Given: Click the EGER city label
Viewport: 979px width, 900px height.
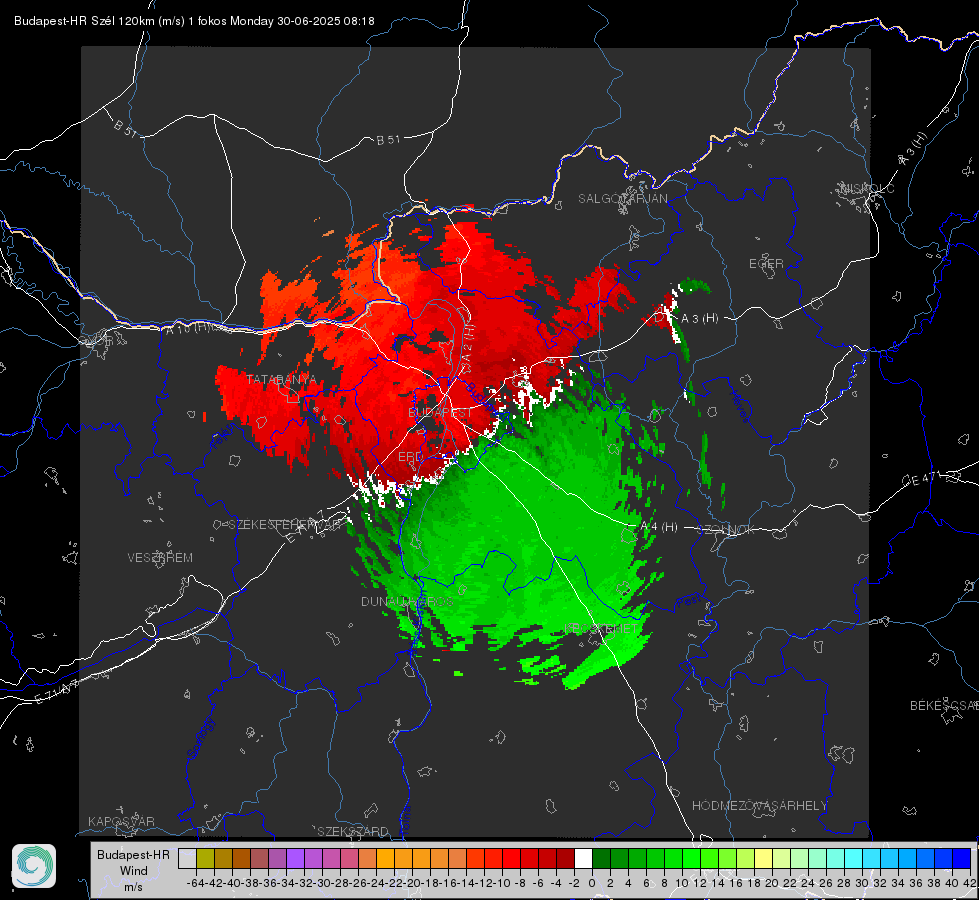Looking at the screenshot, I should (x=766, y=264).
